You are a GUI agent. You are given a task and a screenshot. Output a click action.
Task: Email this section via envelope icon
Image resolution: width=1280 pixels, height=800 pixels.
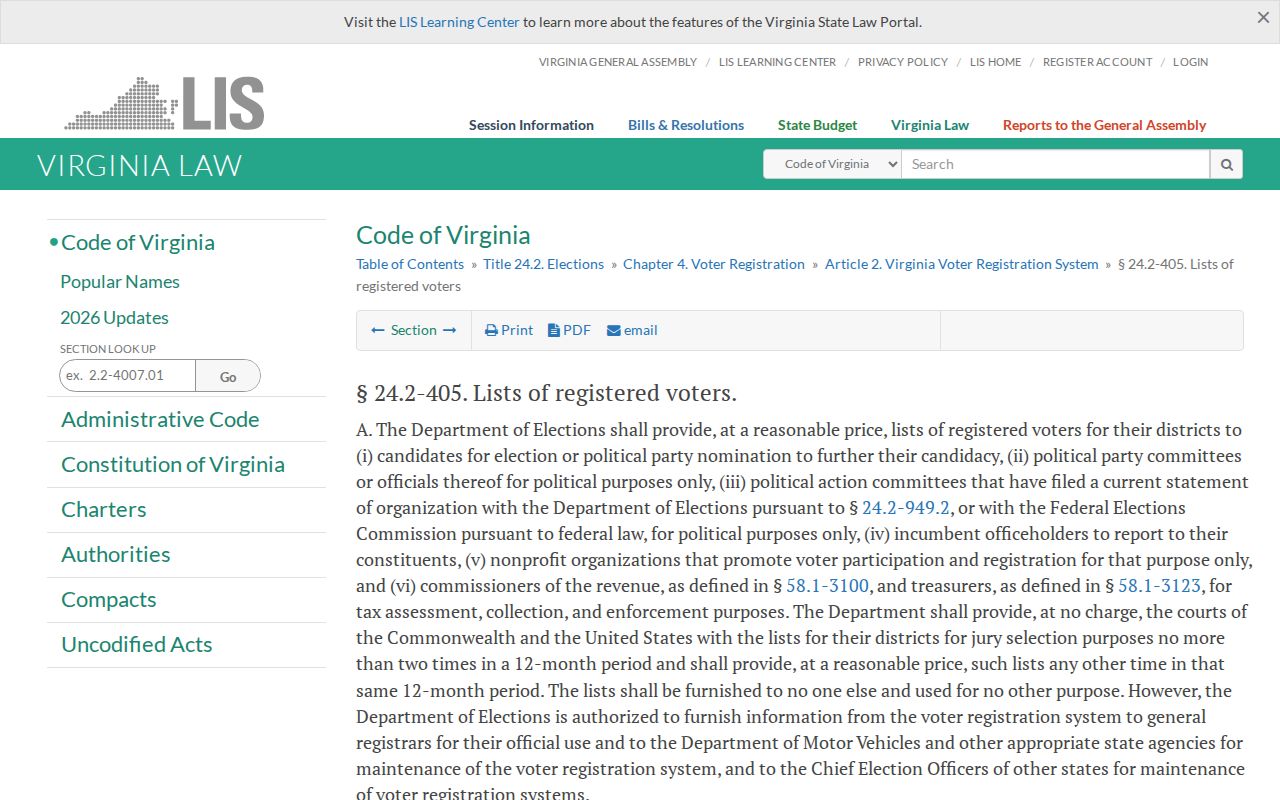pos(632,330)
